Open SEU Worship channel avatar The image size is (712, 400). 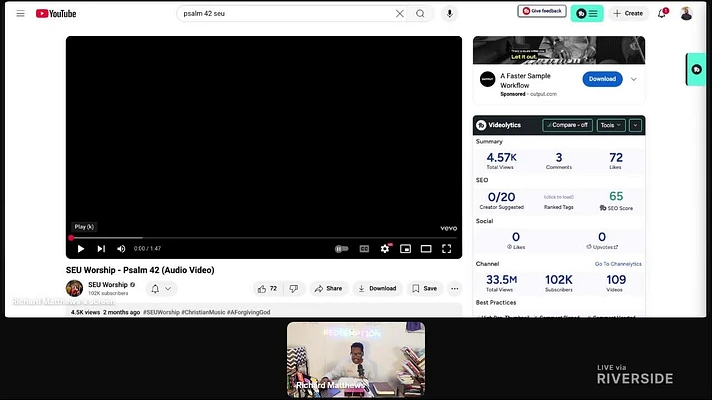74,288
